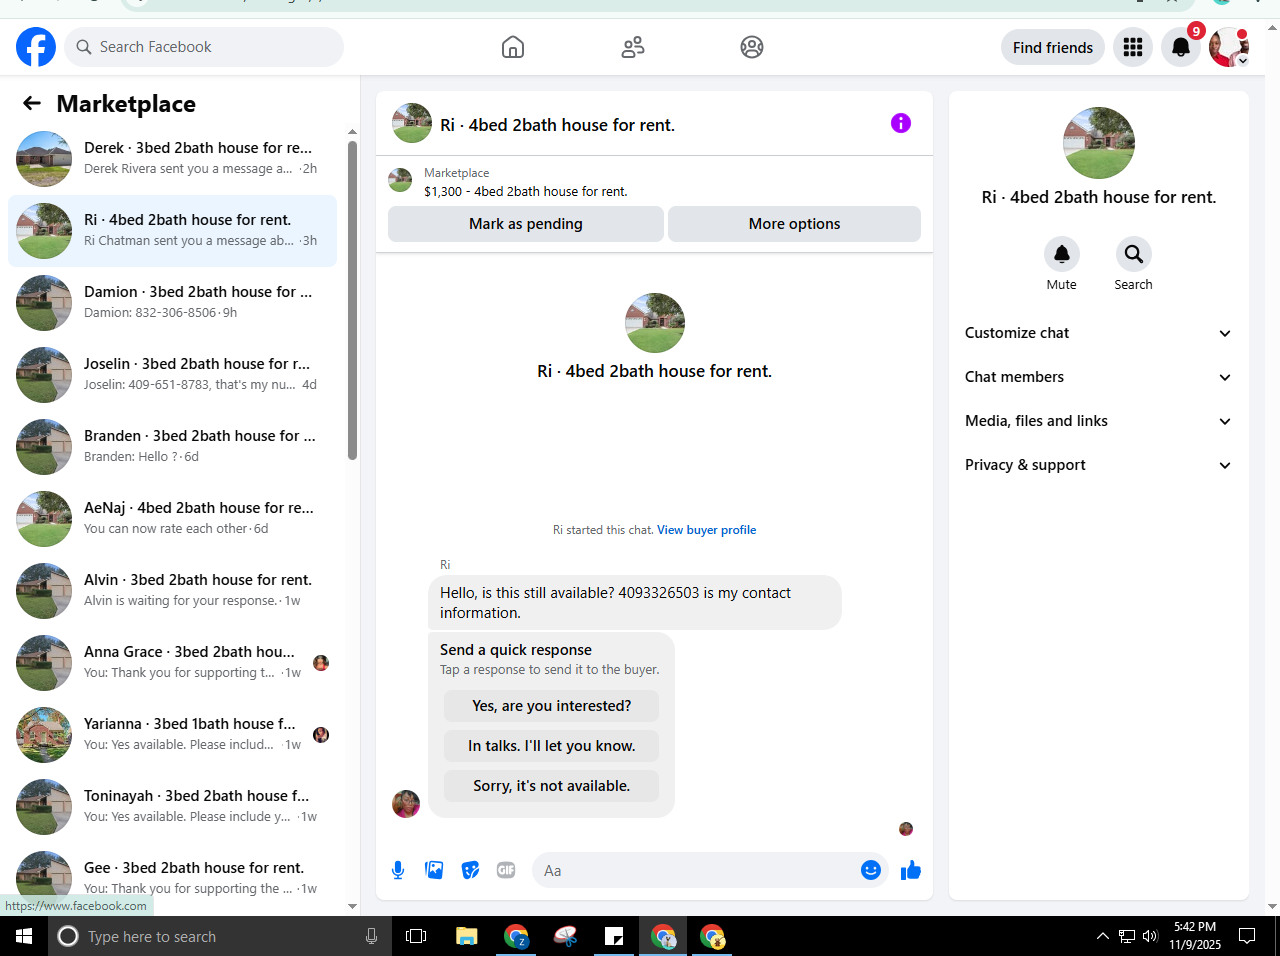
Task: Open the Damion 3bed 2bath conversation
Action: tap(172, 302)
